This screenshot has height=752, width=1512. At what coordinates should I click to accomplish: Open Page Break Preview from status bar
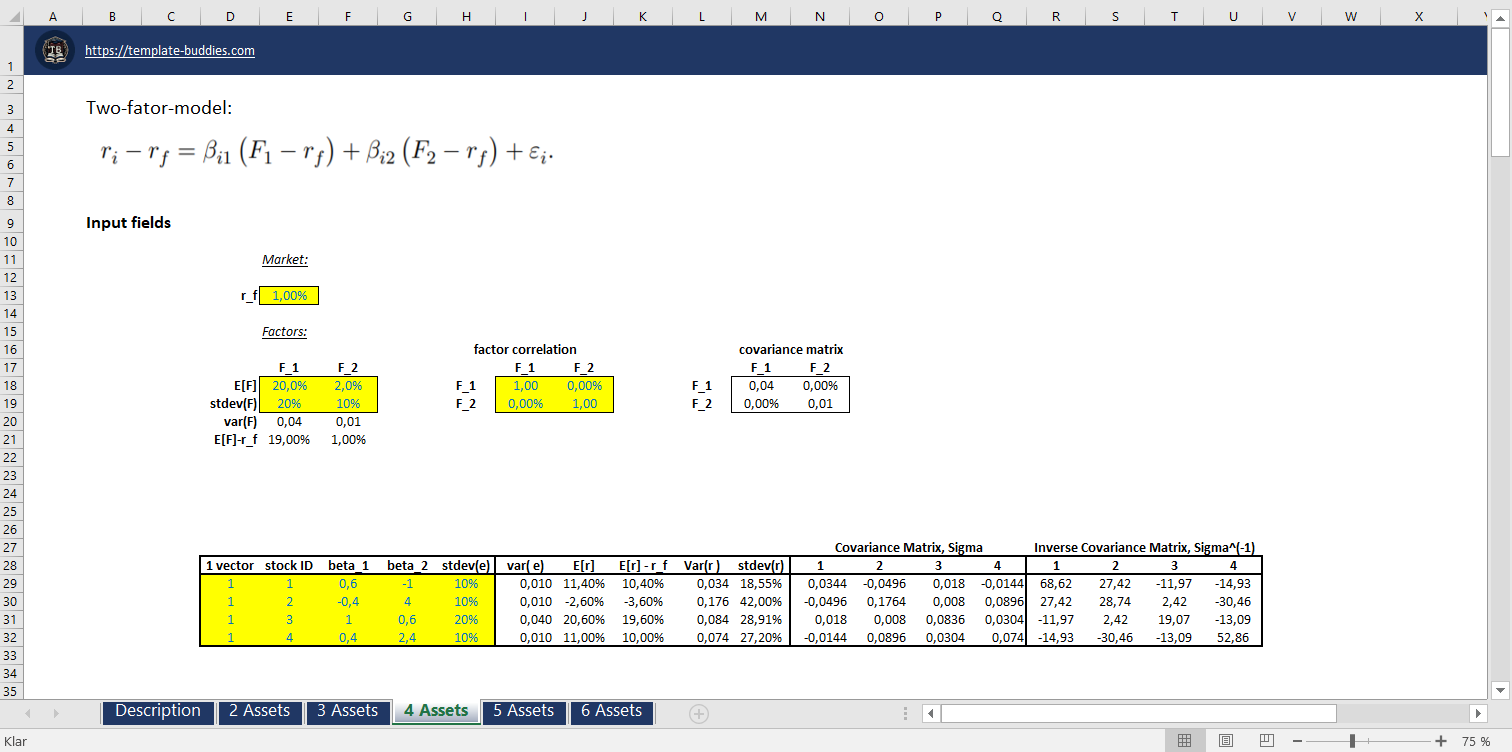point(1267,740)
